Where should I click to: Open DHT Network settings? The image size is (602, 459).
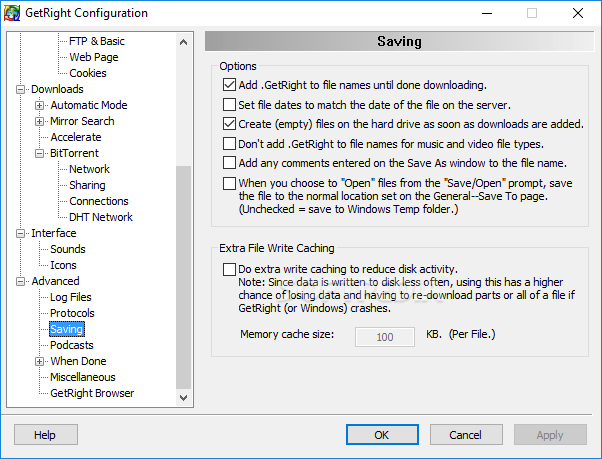click(x=101, y=217)
